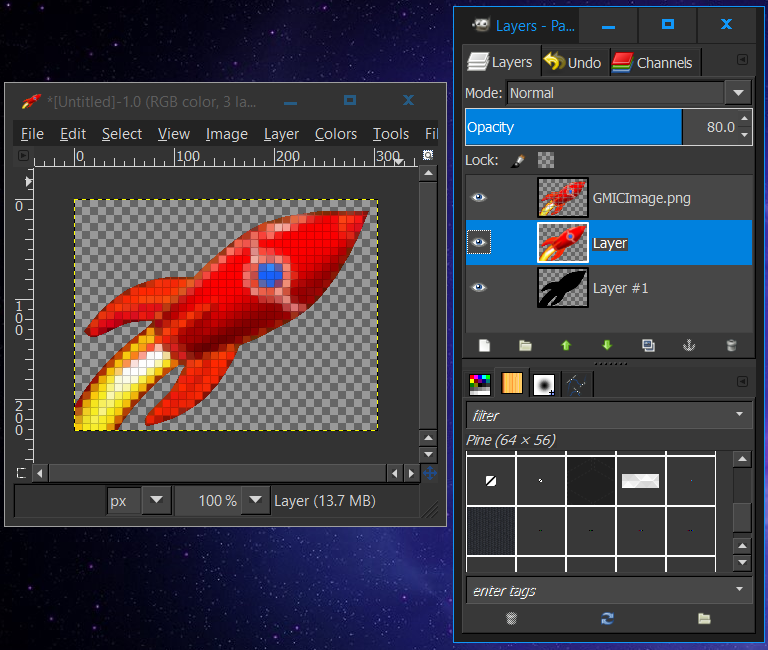Open the Select menu
Image resolution: width=768 pixels, height=650 pixels.
point(122,134)
